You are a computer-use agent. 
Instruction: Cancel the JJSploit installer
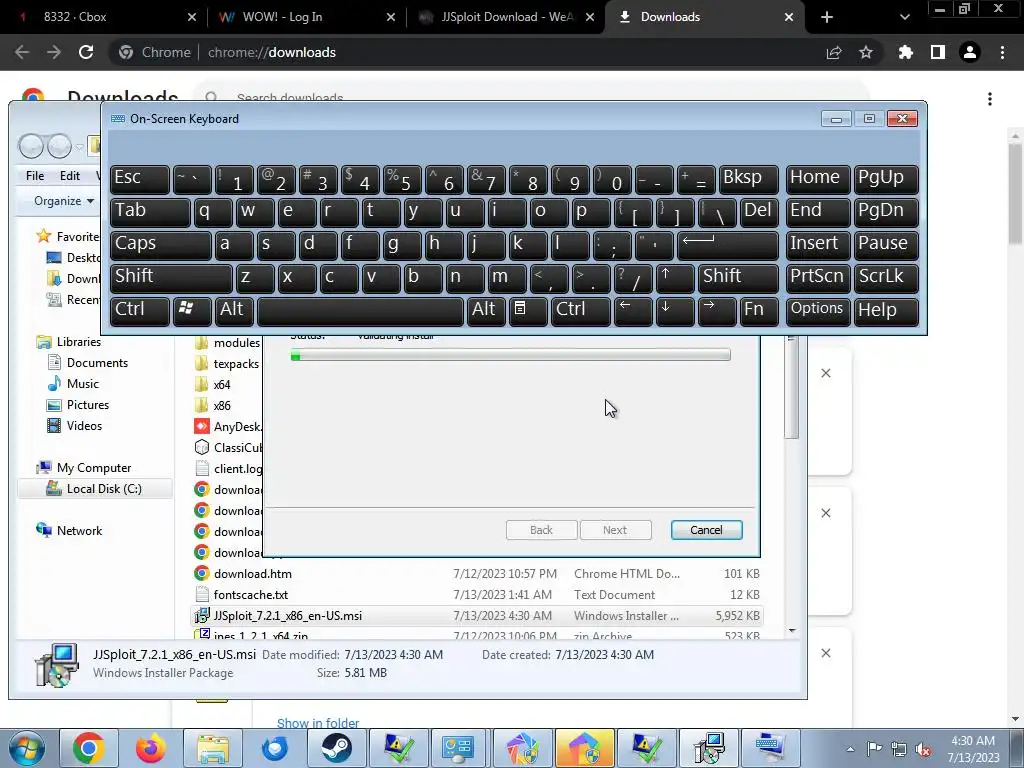coord(707,530)
